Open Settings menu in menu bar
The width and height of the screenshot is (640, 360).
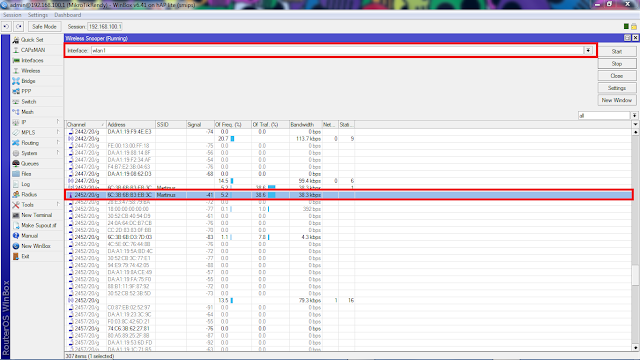click(38, 15)
